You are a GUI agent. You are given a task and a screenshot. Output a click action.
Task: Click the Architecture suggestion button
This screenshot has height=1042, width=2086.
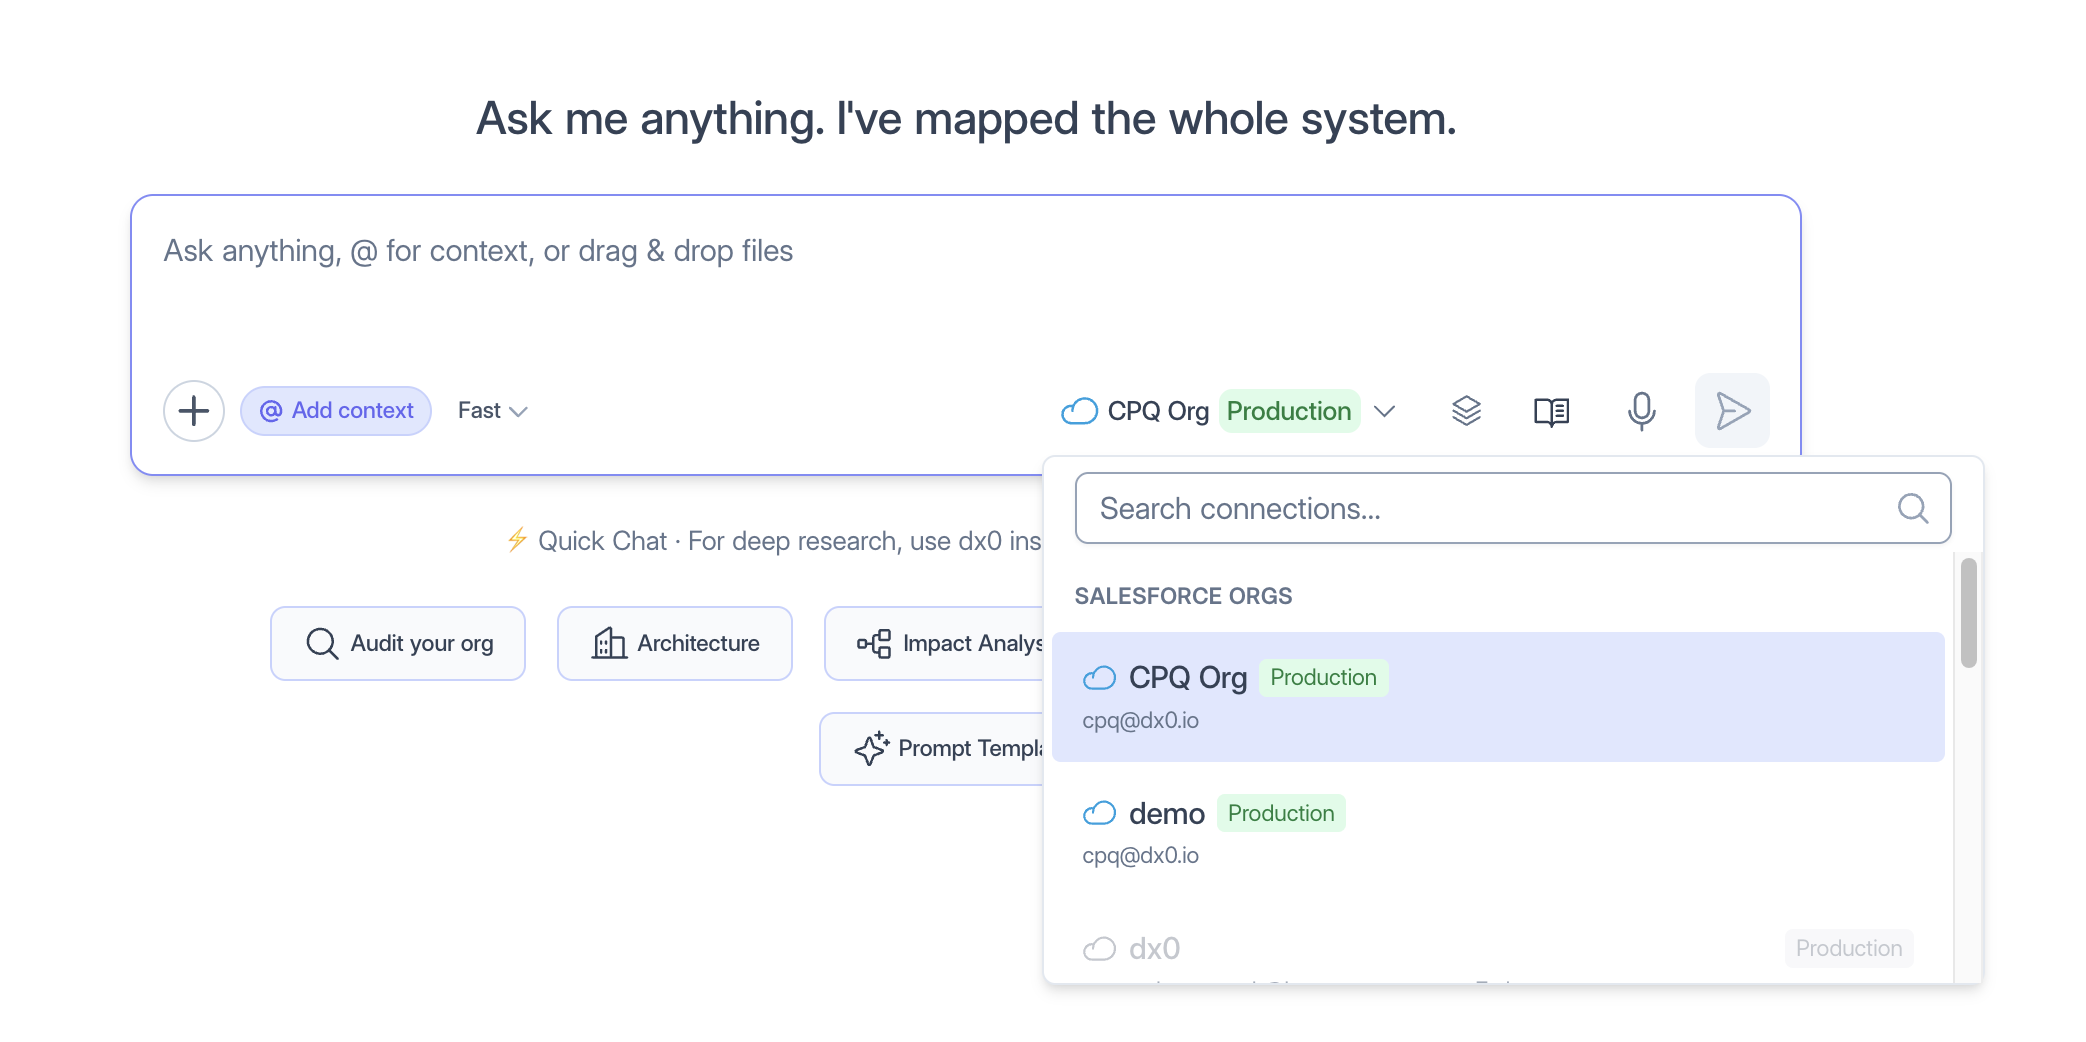(675, 643)
